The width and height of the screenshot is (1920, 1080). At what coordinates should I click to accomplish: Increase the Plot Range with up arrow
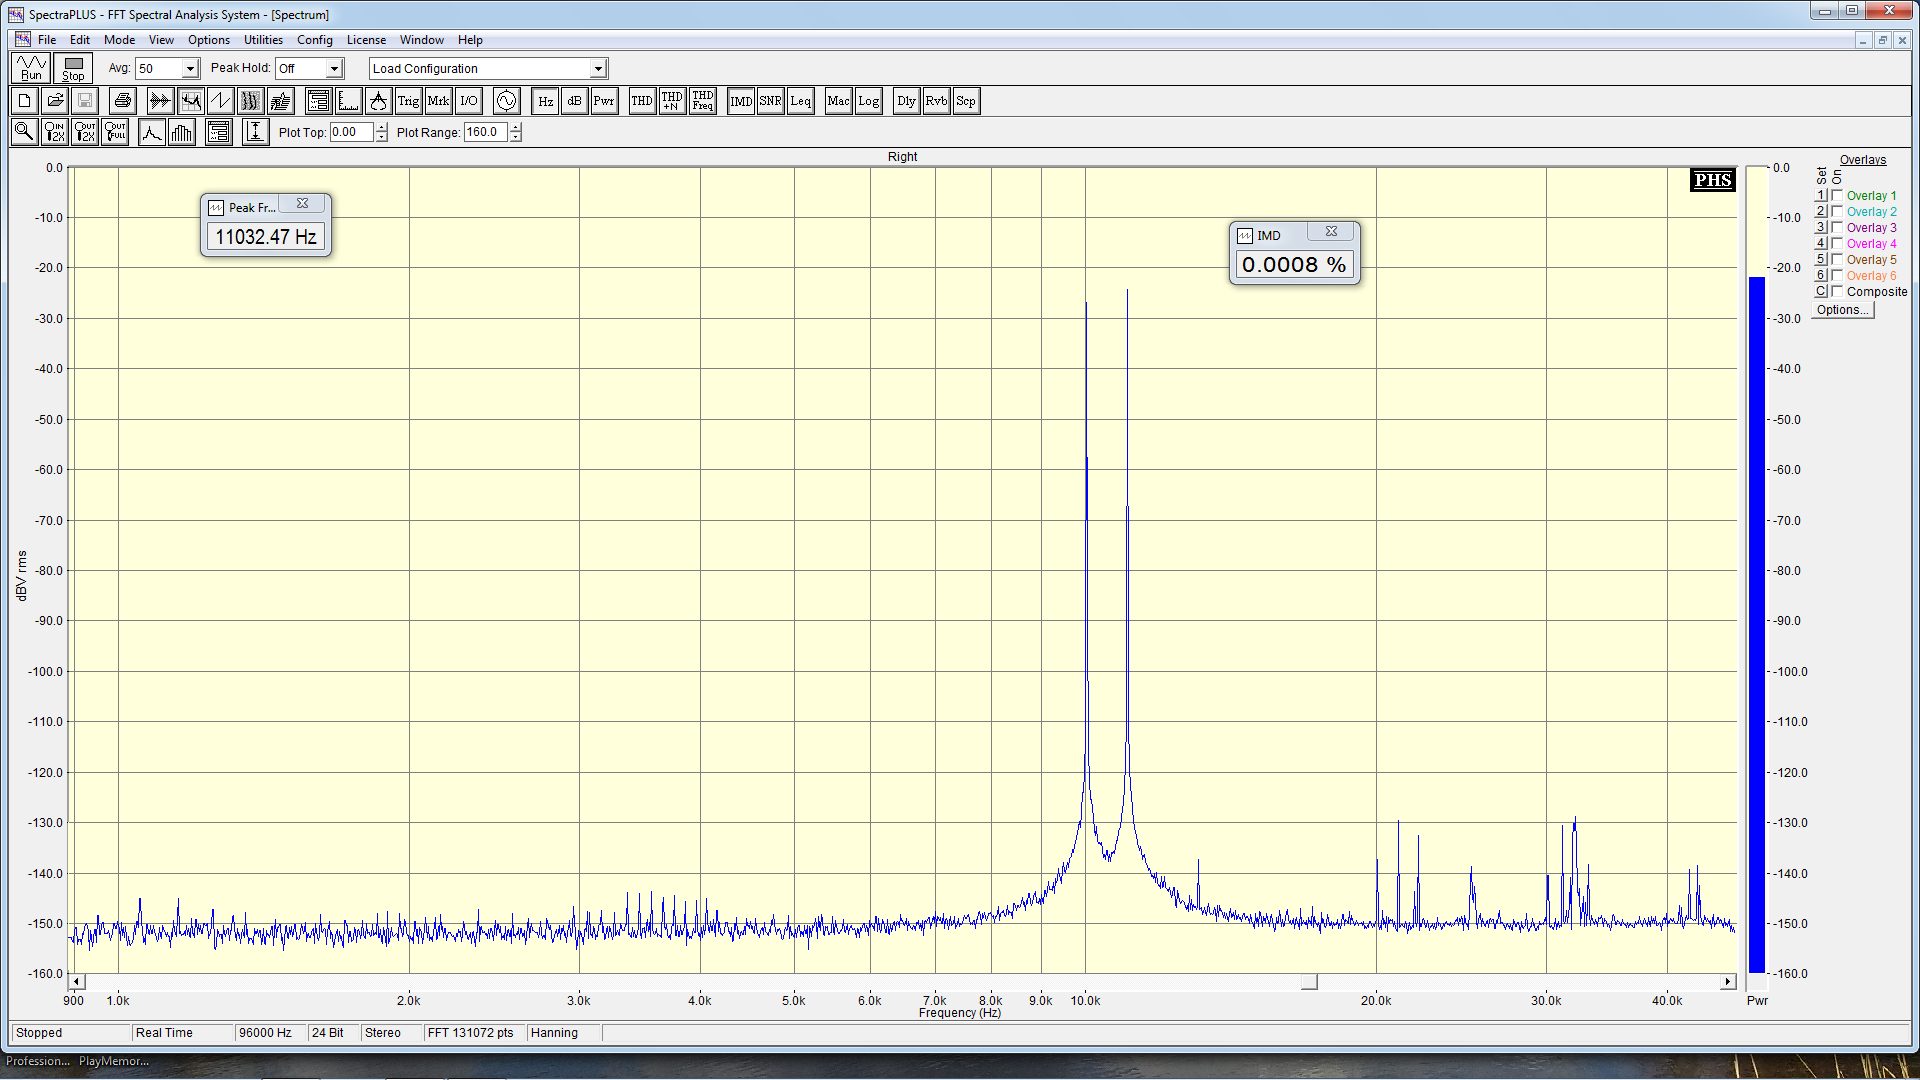[515, 127]
